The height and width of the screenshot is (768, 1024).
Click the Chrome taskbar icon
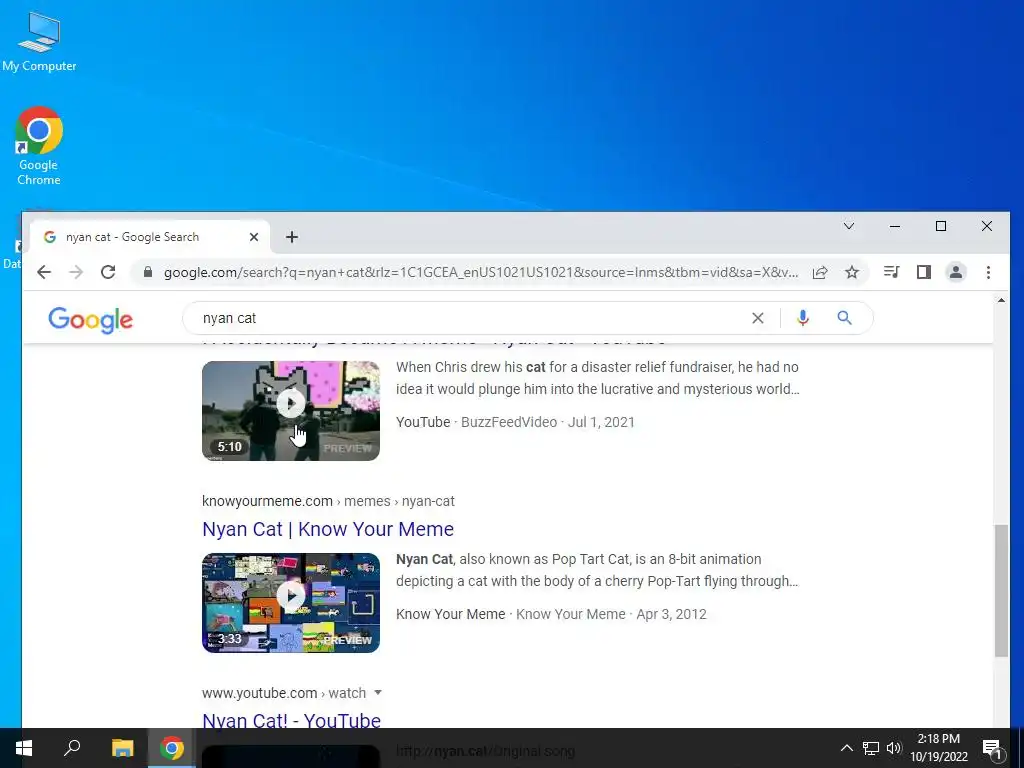tap(172, 748)
